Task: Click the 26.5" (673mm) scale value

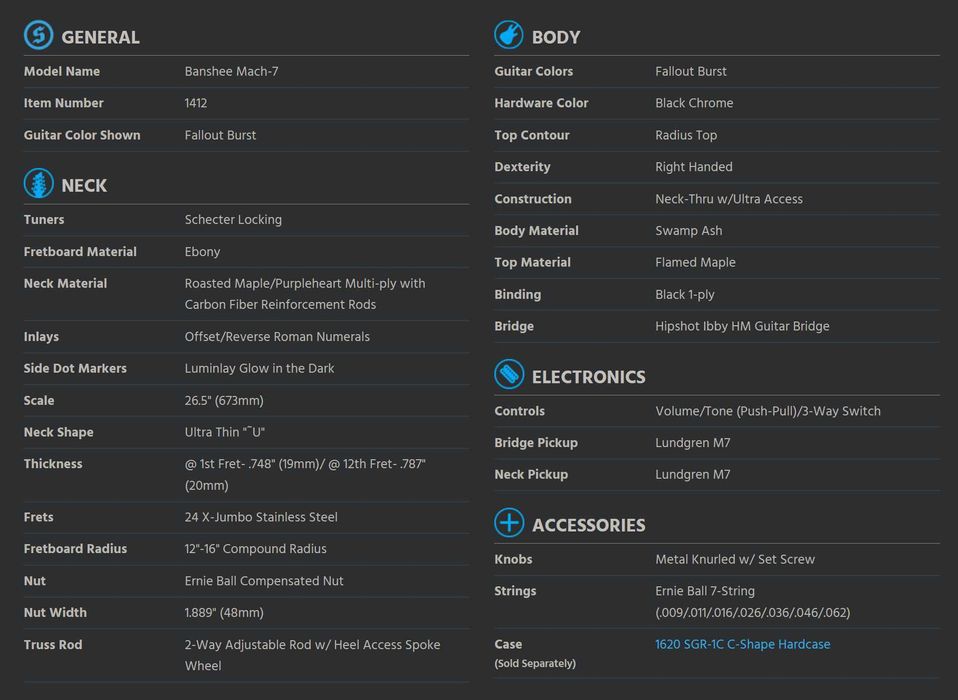Action: [x=224, y=401]
